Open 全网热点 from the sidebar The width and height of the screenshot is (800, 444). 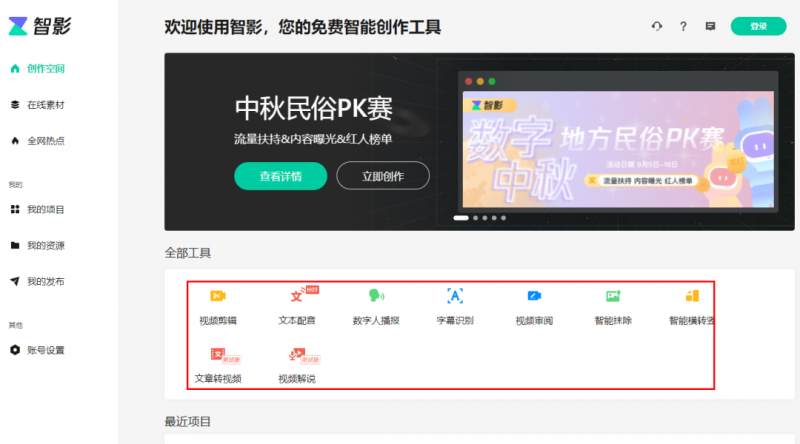pyautogui.click(x=45, y=140)
